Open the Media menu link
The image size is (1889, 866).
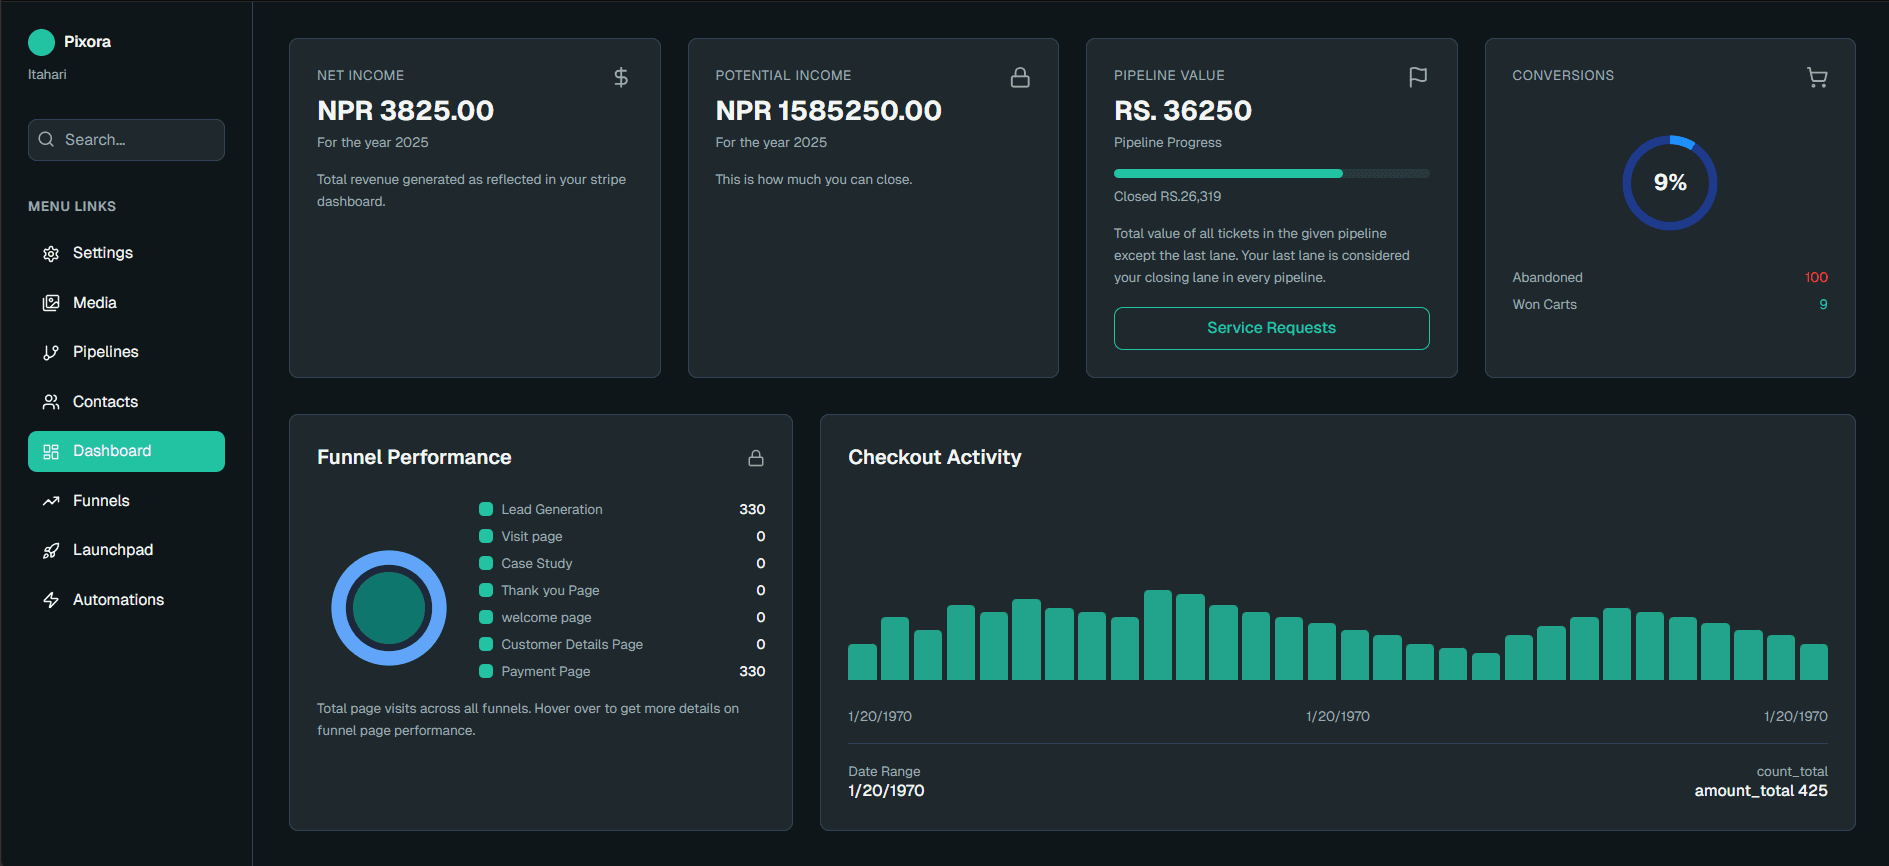95,303
